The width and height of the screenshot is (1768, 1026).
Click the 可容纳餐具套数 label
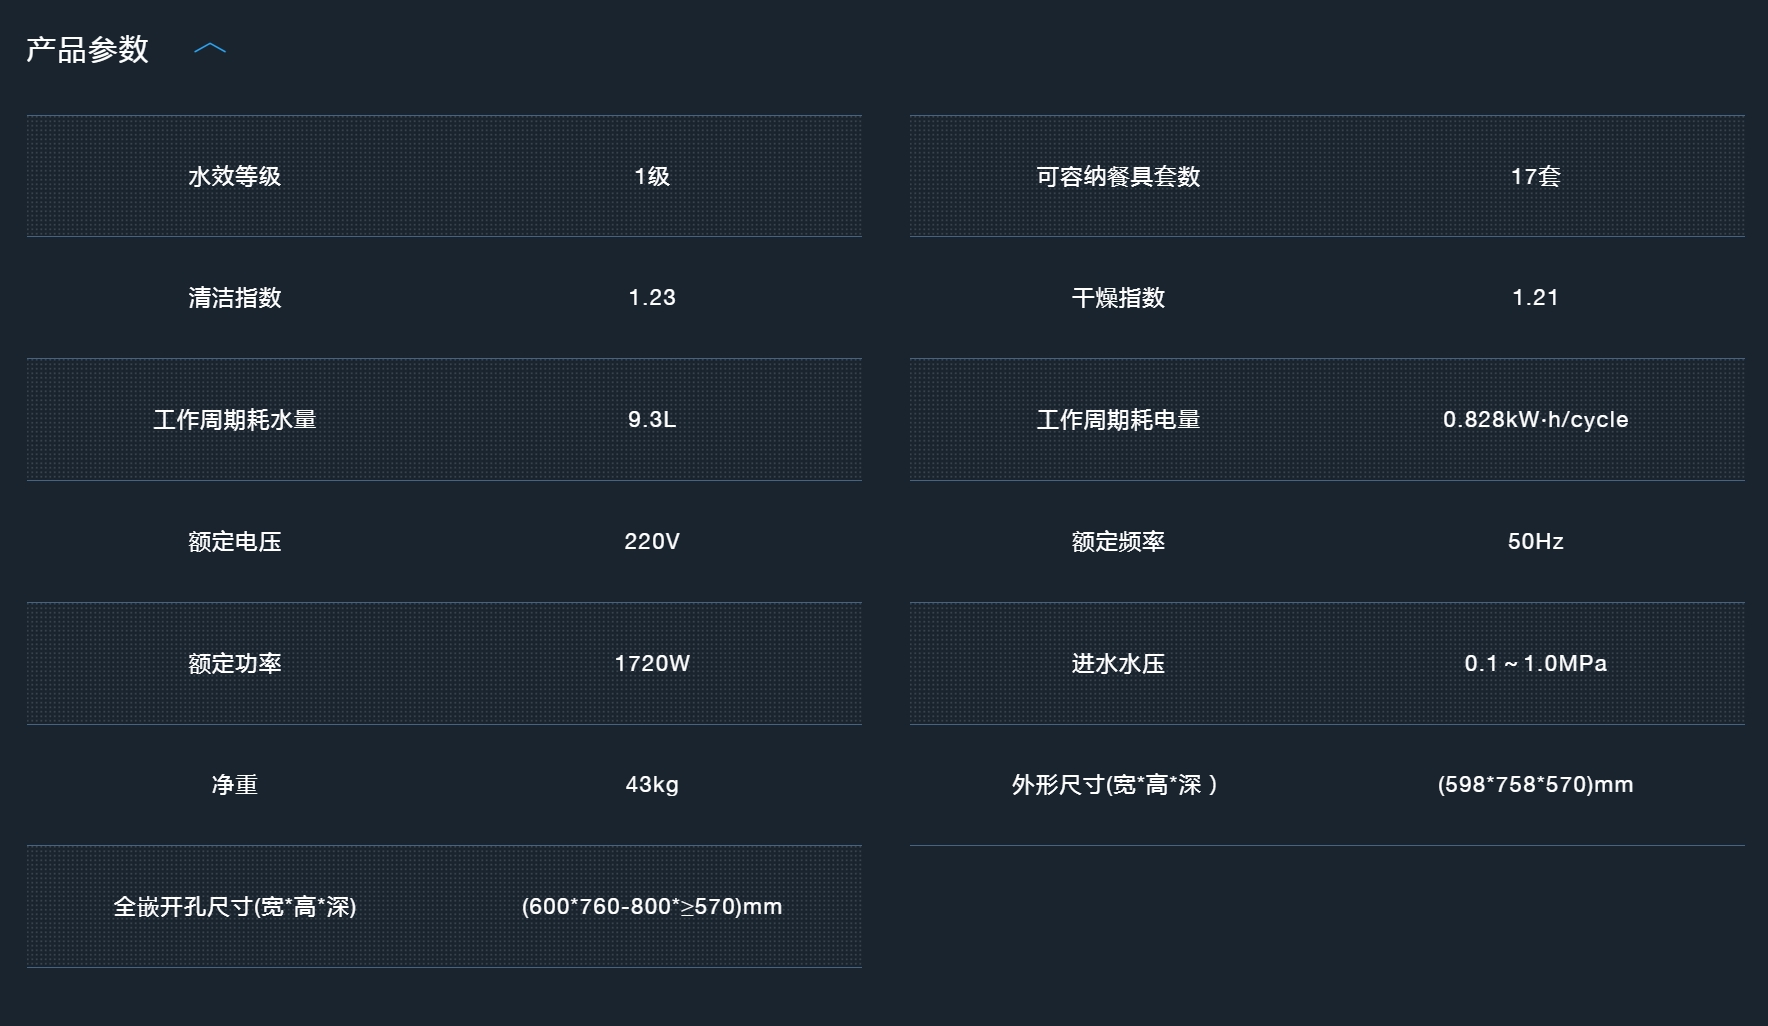(1118, 177)
